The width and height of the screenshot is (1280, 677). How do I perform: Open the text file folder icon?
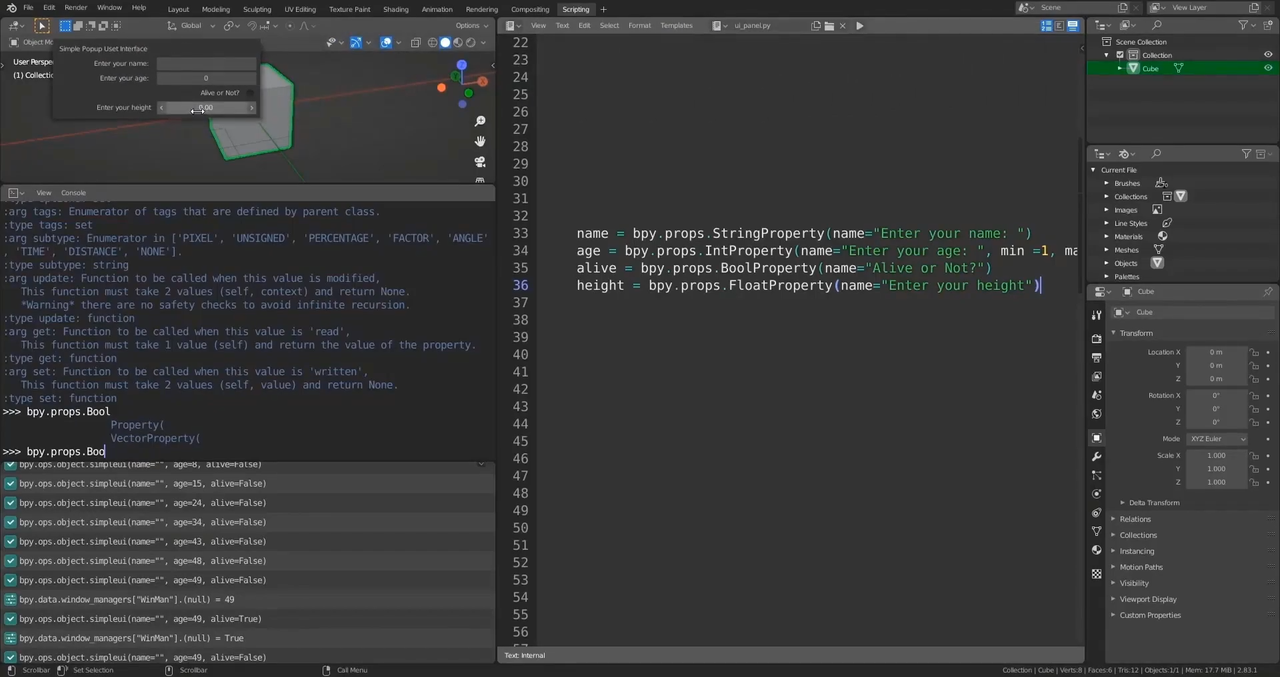coord(829,25)
